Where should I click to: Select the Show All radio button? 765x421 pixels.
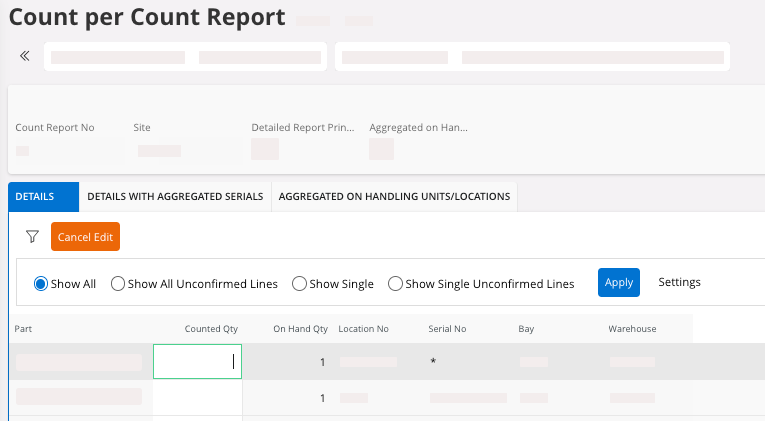[41, 284]
